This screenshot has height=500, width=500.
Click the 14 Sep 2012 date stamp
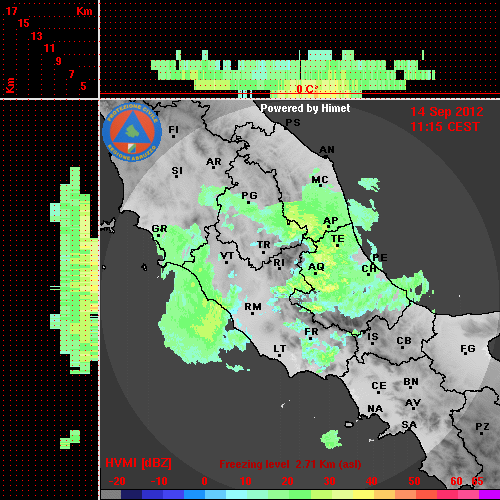[x=447, y=112]
